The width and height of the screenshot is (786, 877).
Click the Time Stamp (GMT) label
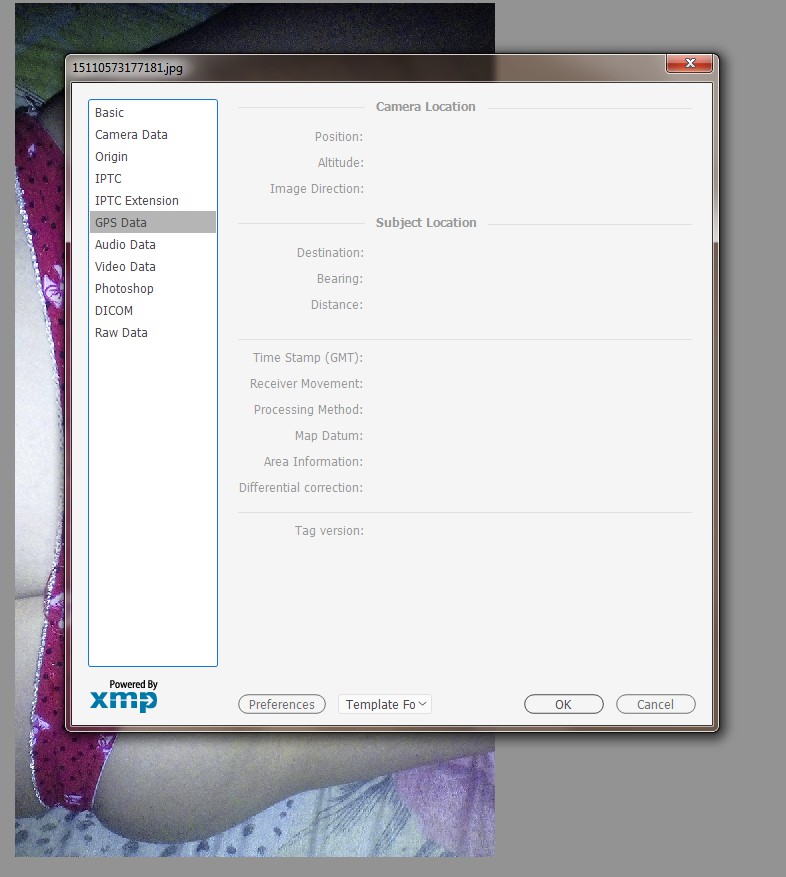click(x=308, y=357)
